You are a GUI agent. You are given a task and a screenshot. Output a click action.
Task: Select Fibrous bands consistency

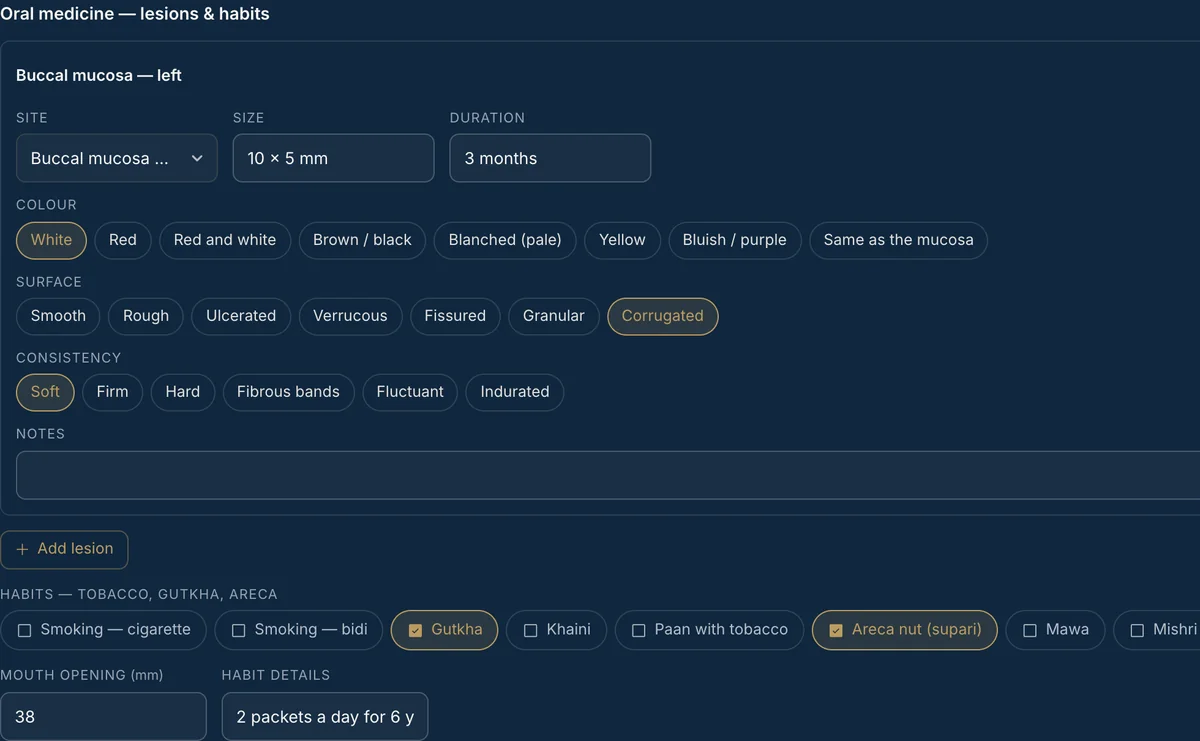click(x=288, y=392)
